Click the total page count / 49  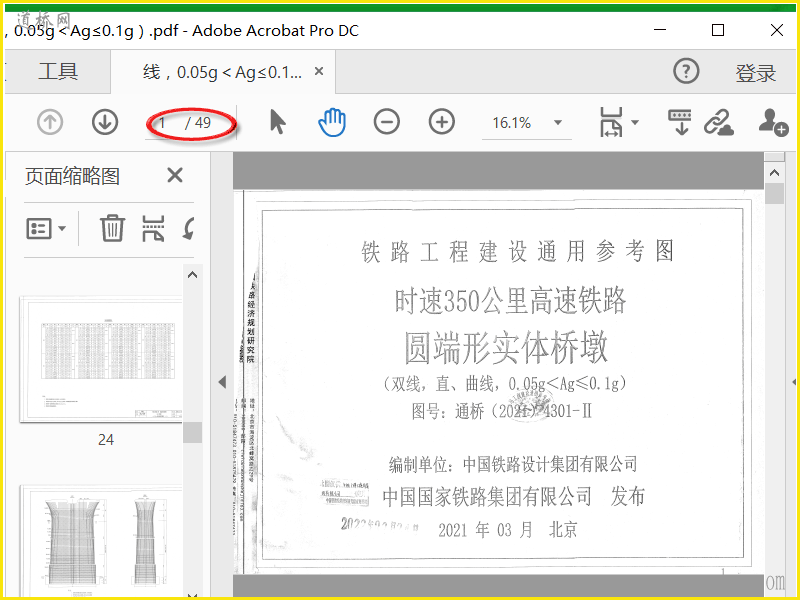tap(198, 123)
